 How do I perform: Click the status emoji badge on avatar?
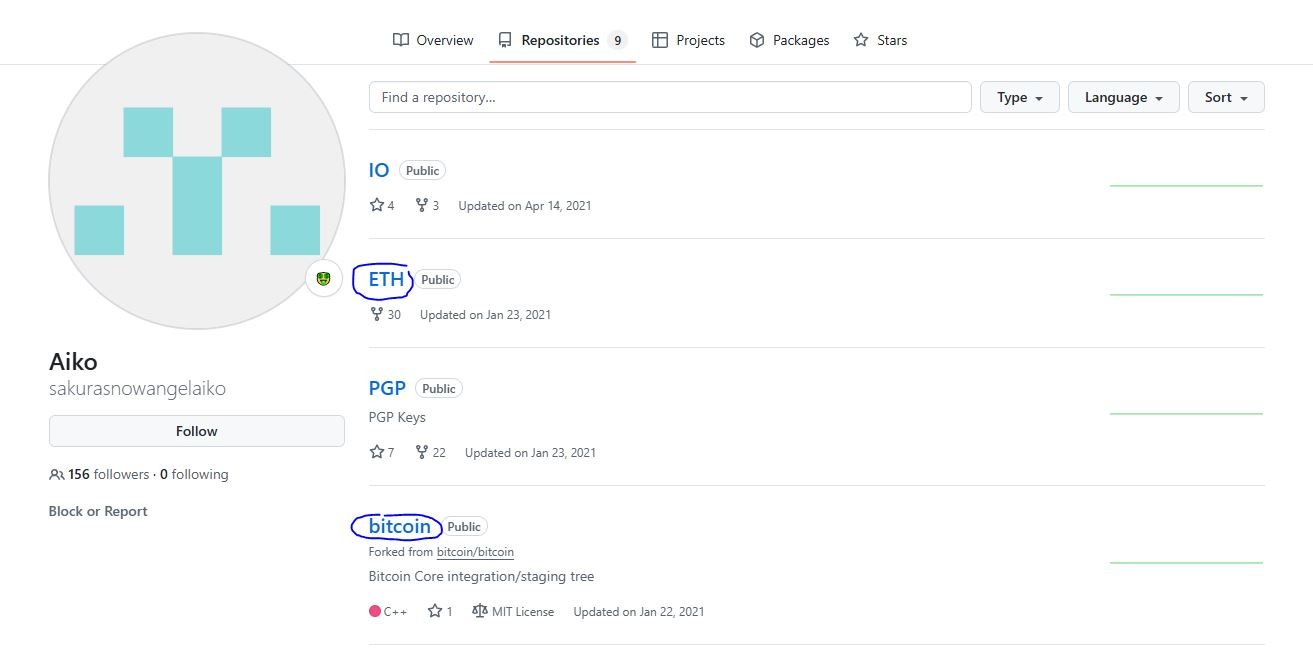[324, 278]
